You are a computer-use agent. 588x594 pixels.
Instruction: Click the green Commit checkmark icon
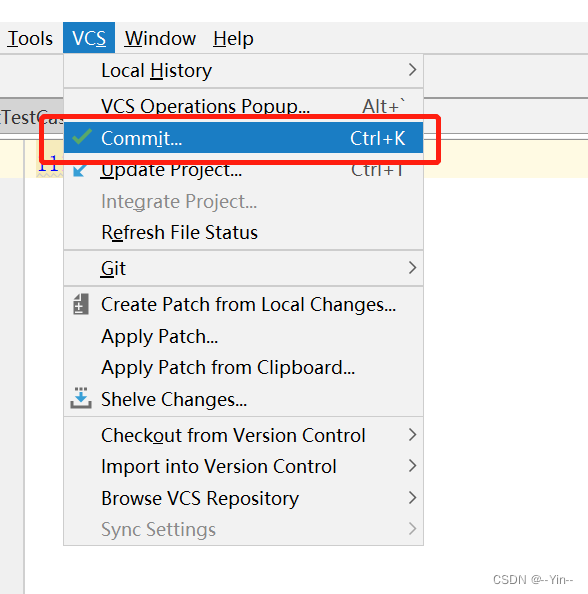pyautogui.click(x=81, y=137)
